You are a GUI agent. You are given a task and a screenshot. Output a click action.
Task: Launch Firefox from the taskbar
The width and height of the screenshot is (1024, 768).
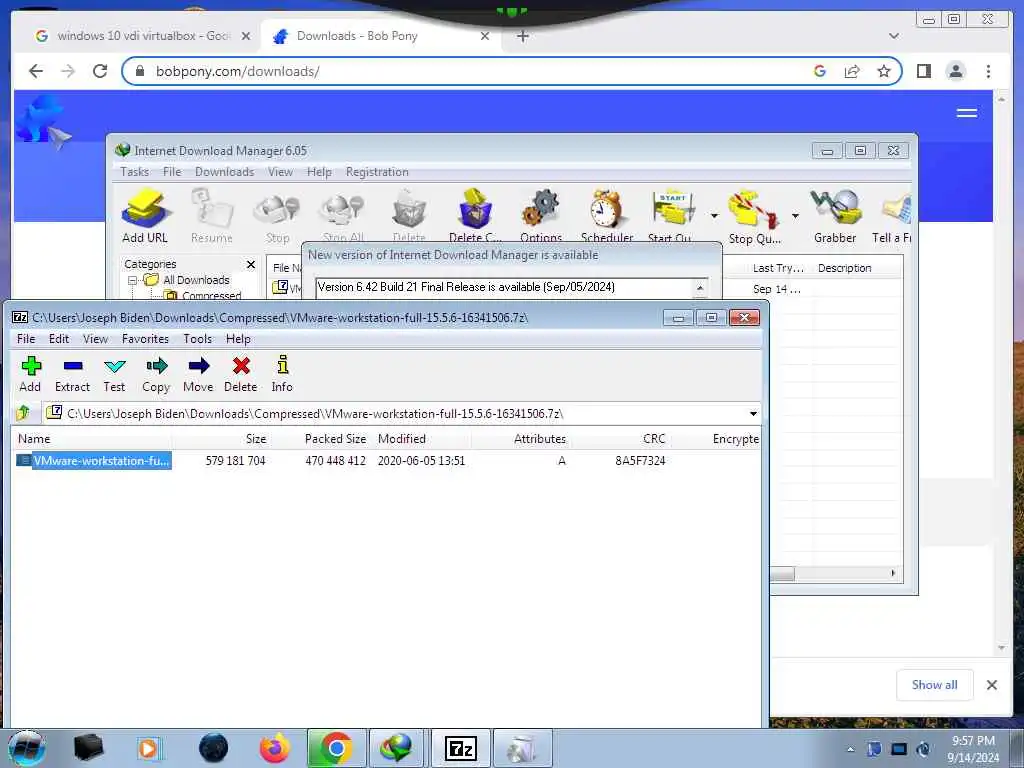[274, 748]
